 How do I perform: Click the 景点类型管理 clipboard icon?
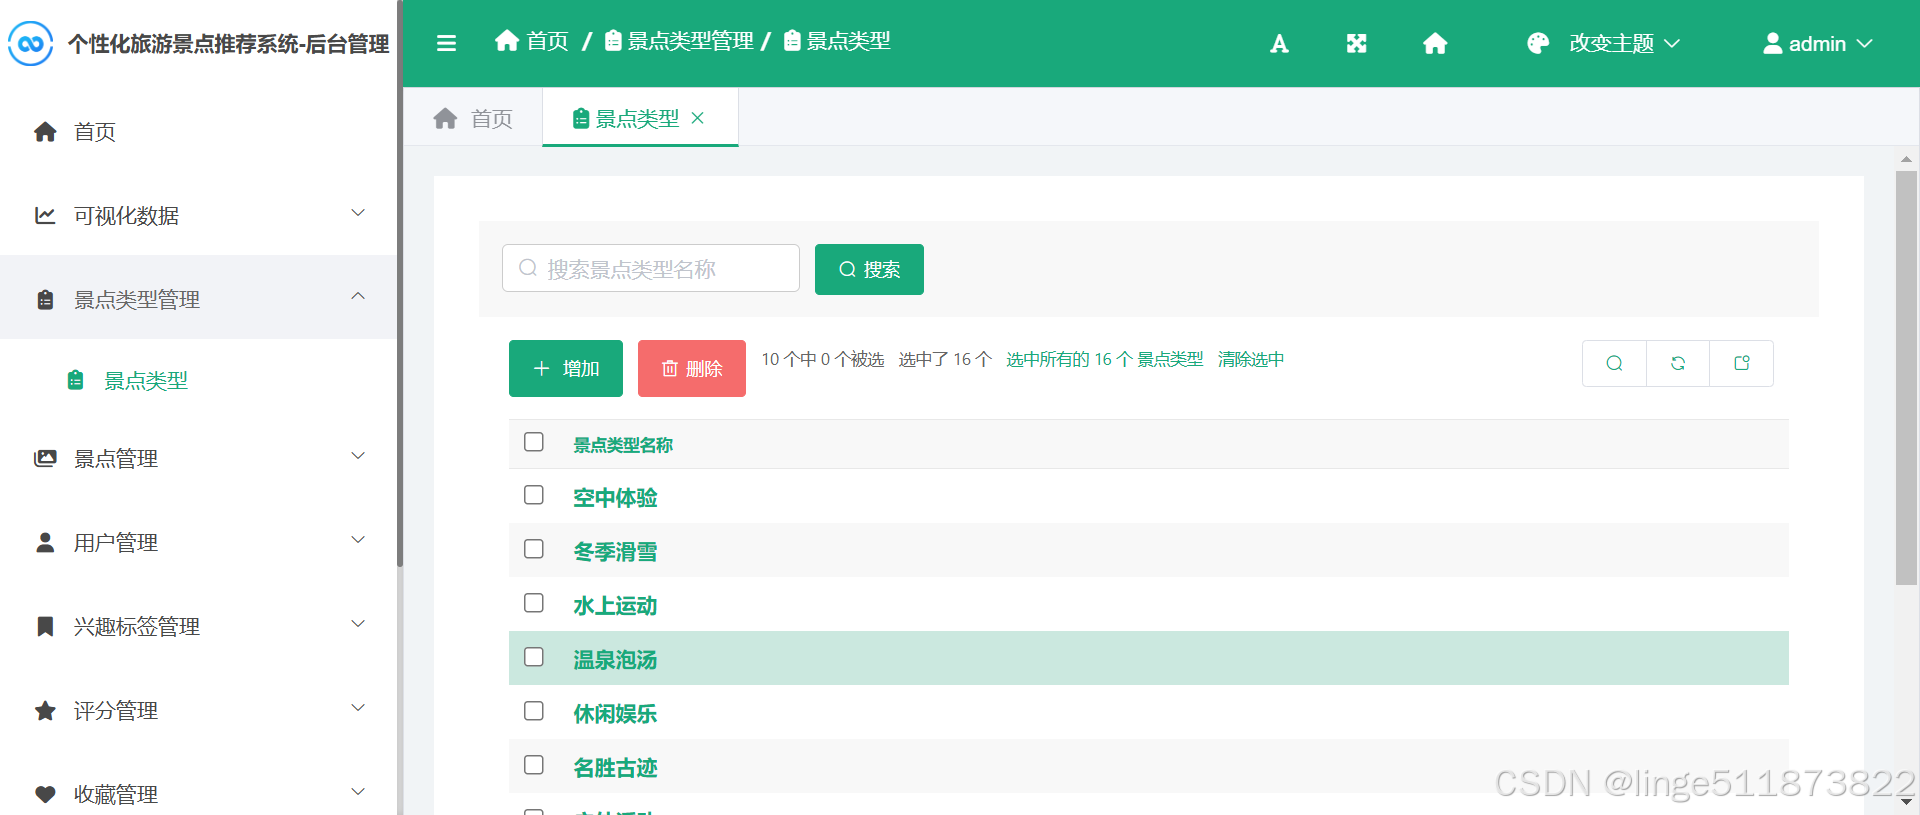tap(45, 299)
